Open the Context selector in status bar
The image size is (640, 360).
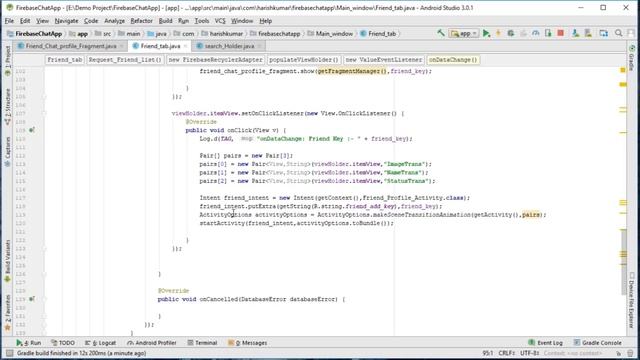click(x=573, y=353)
